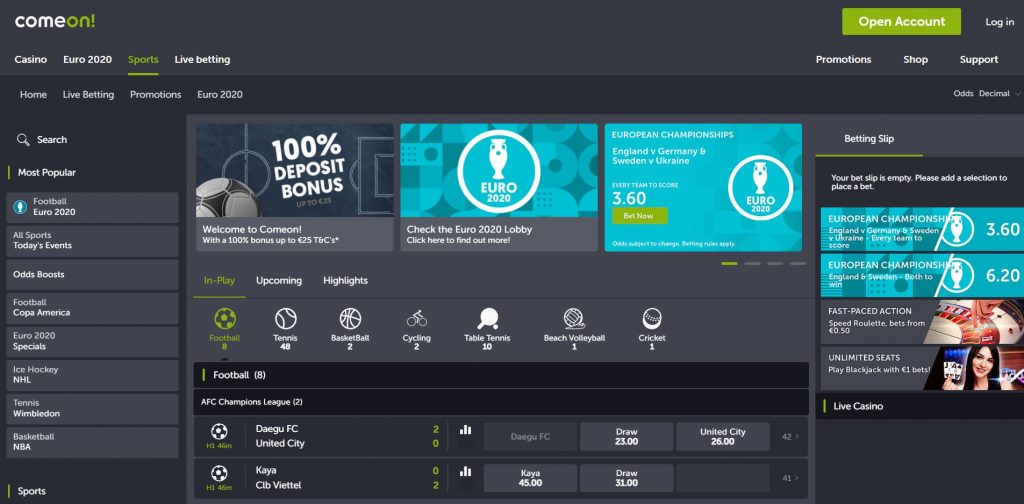Open the Search magnifier in sidebar
1024x504 pixels.
pos(24,140)
